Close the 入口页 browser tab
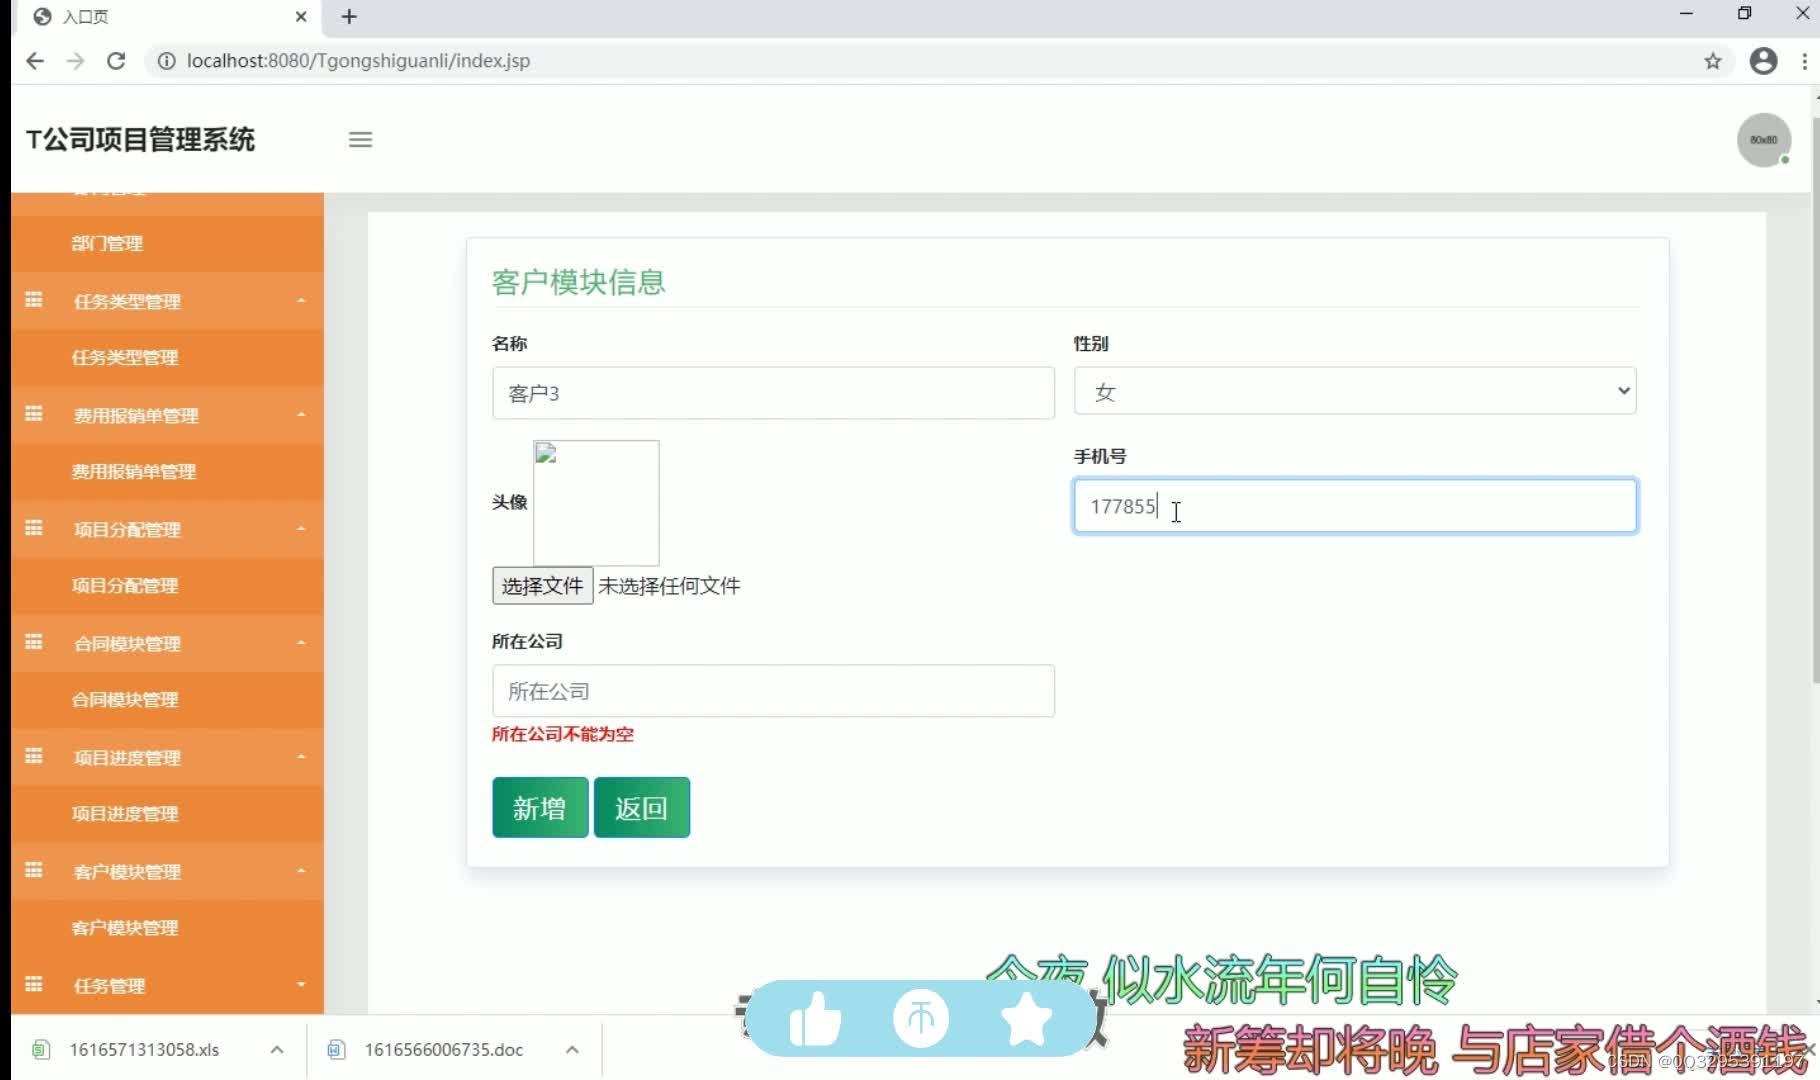The height and width of the screenshot is (1080, 1820). [300, 16]
